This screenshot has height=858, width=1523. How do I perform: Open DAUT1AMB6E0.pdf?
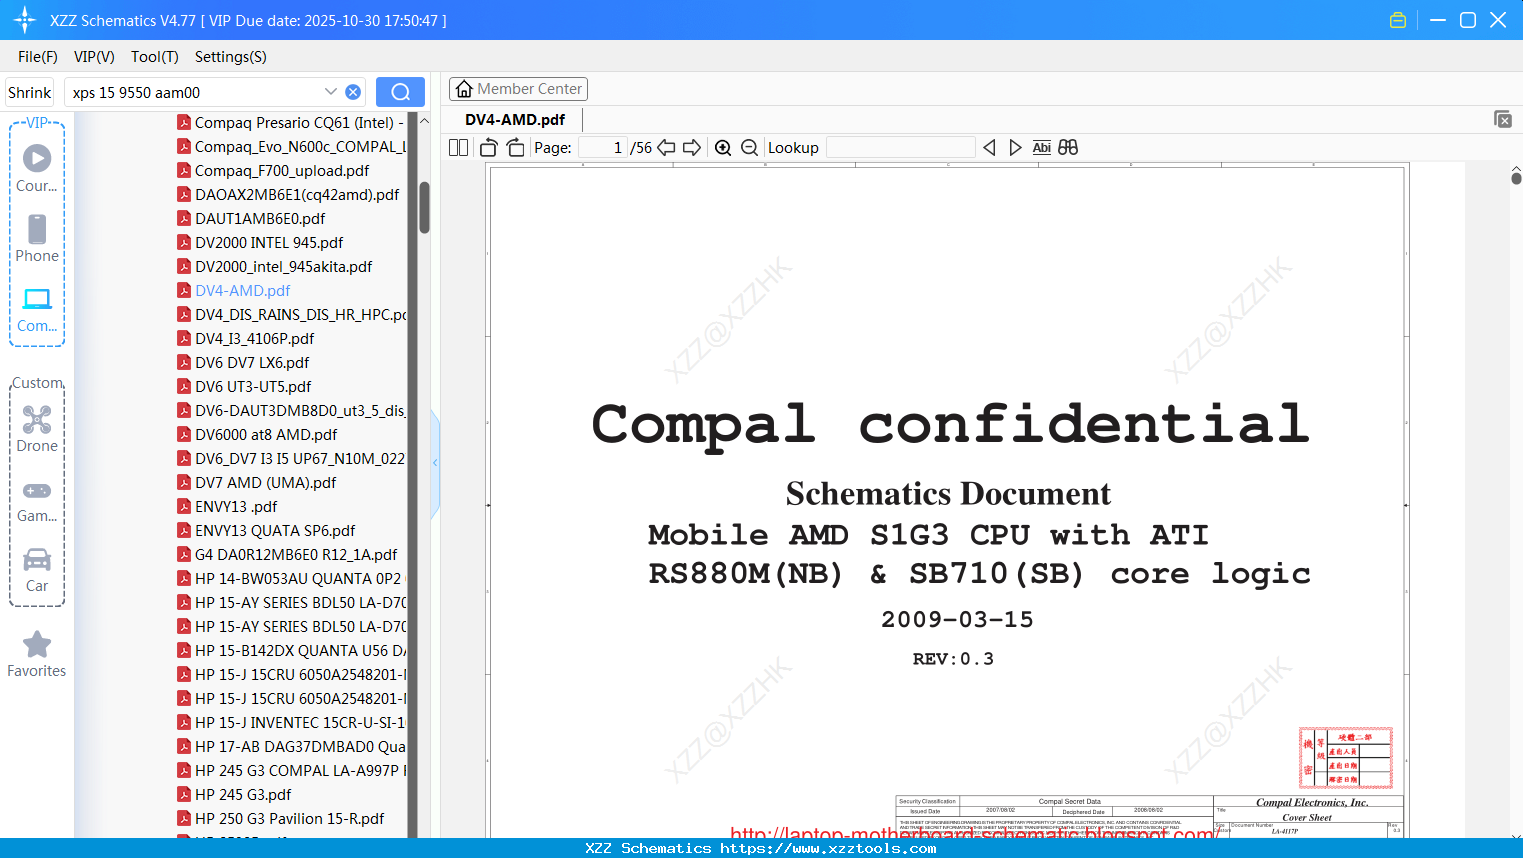251,219
